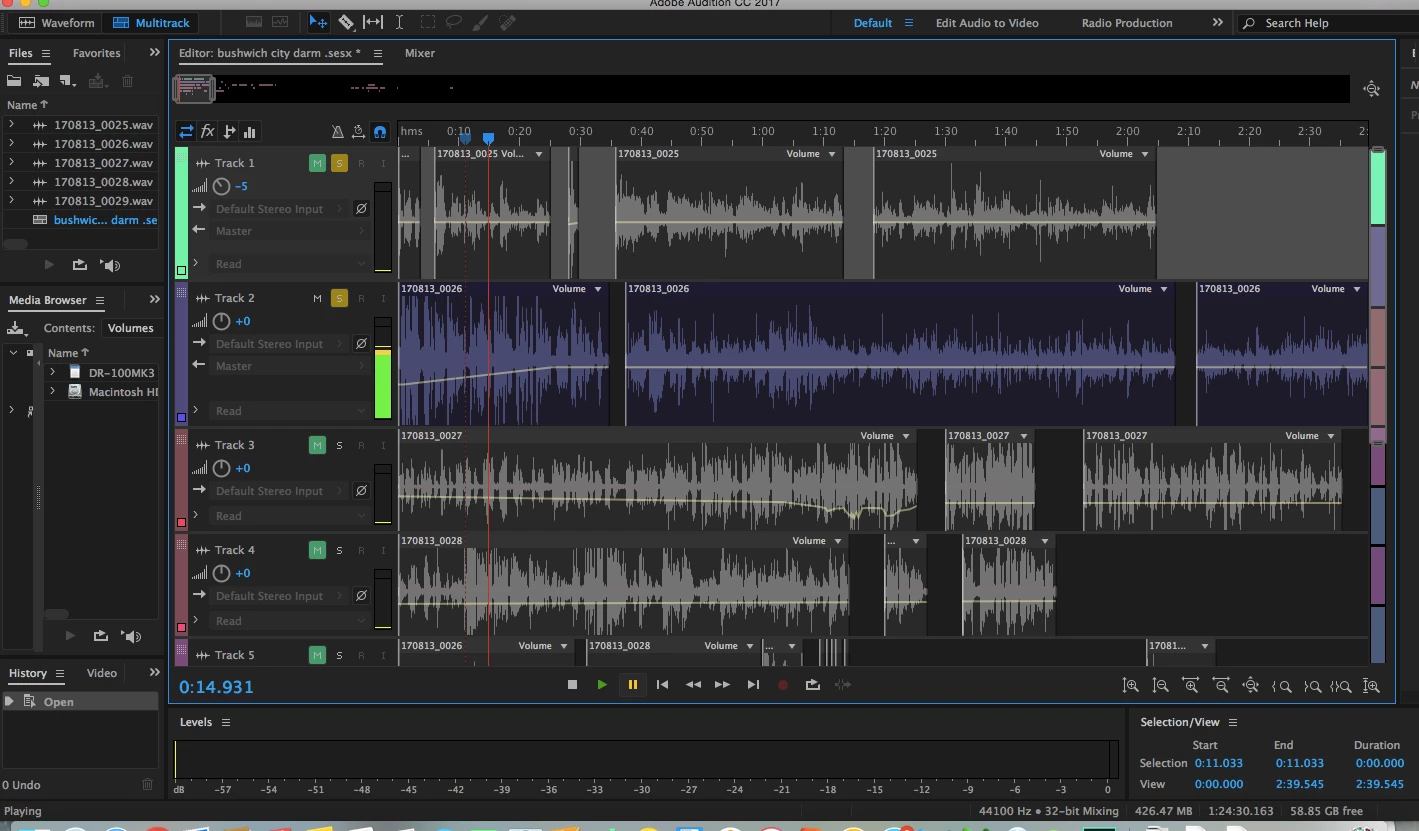Select Edit Audio to Video workspace

(x=987, y=23)
